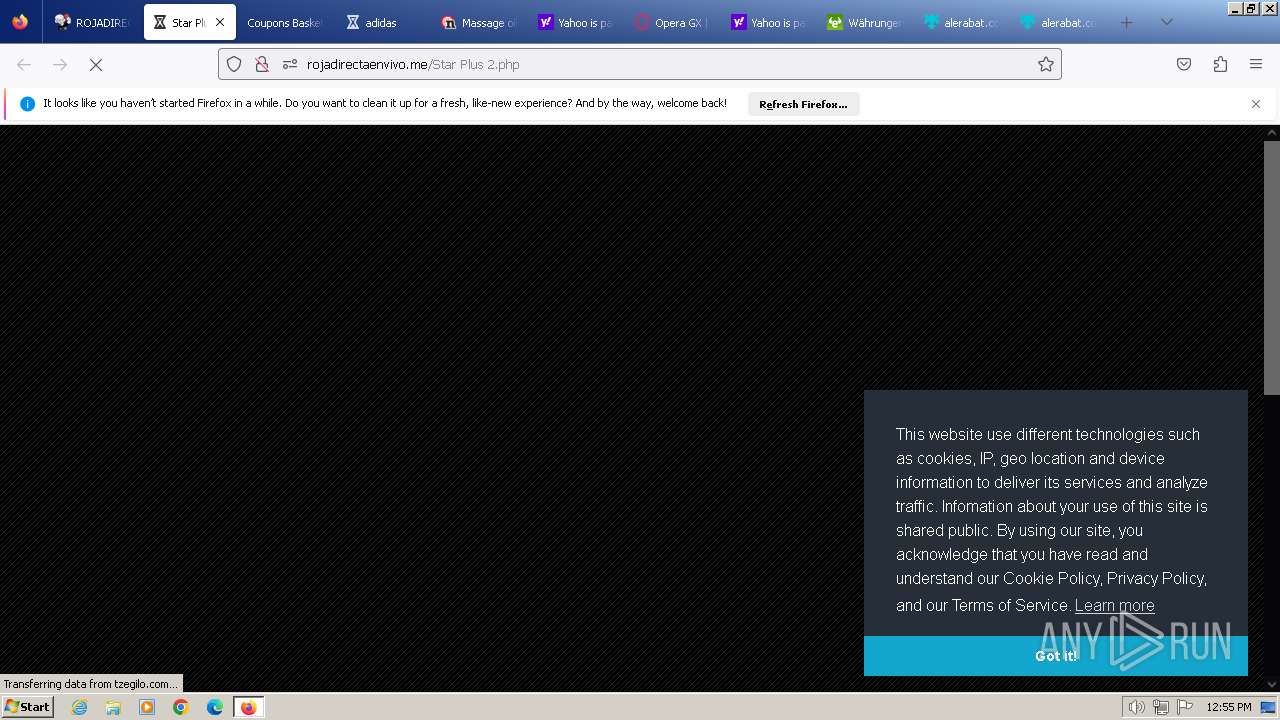Open site permissions icon in address bar
The height and width of the screenshot is (720, 1280).
point(290,64)
